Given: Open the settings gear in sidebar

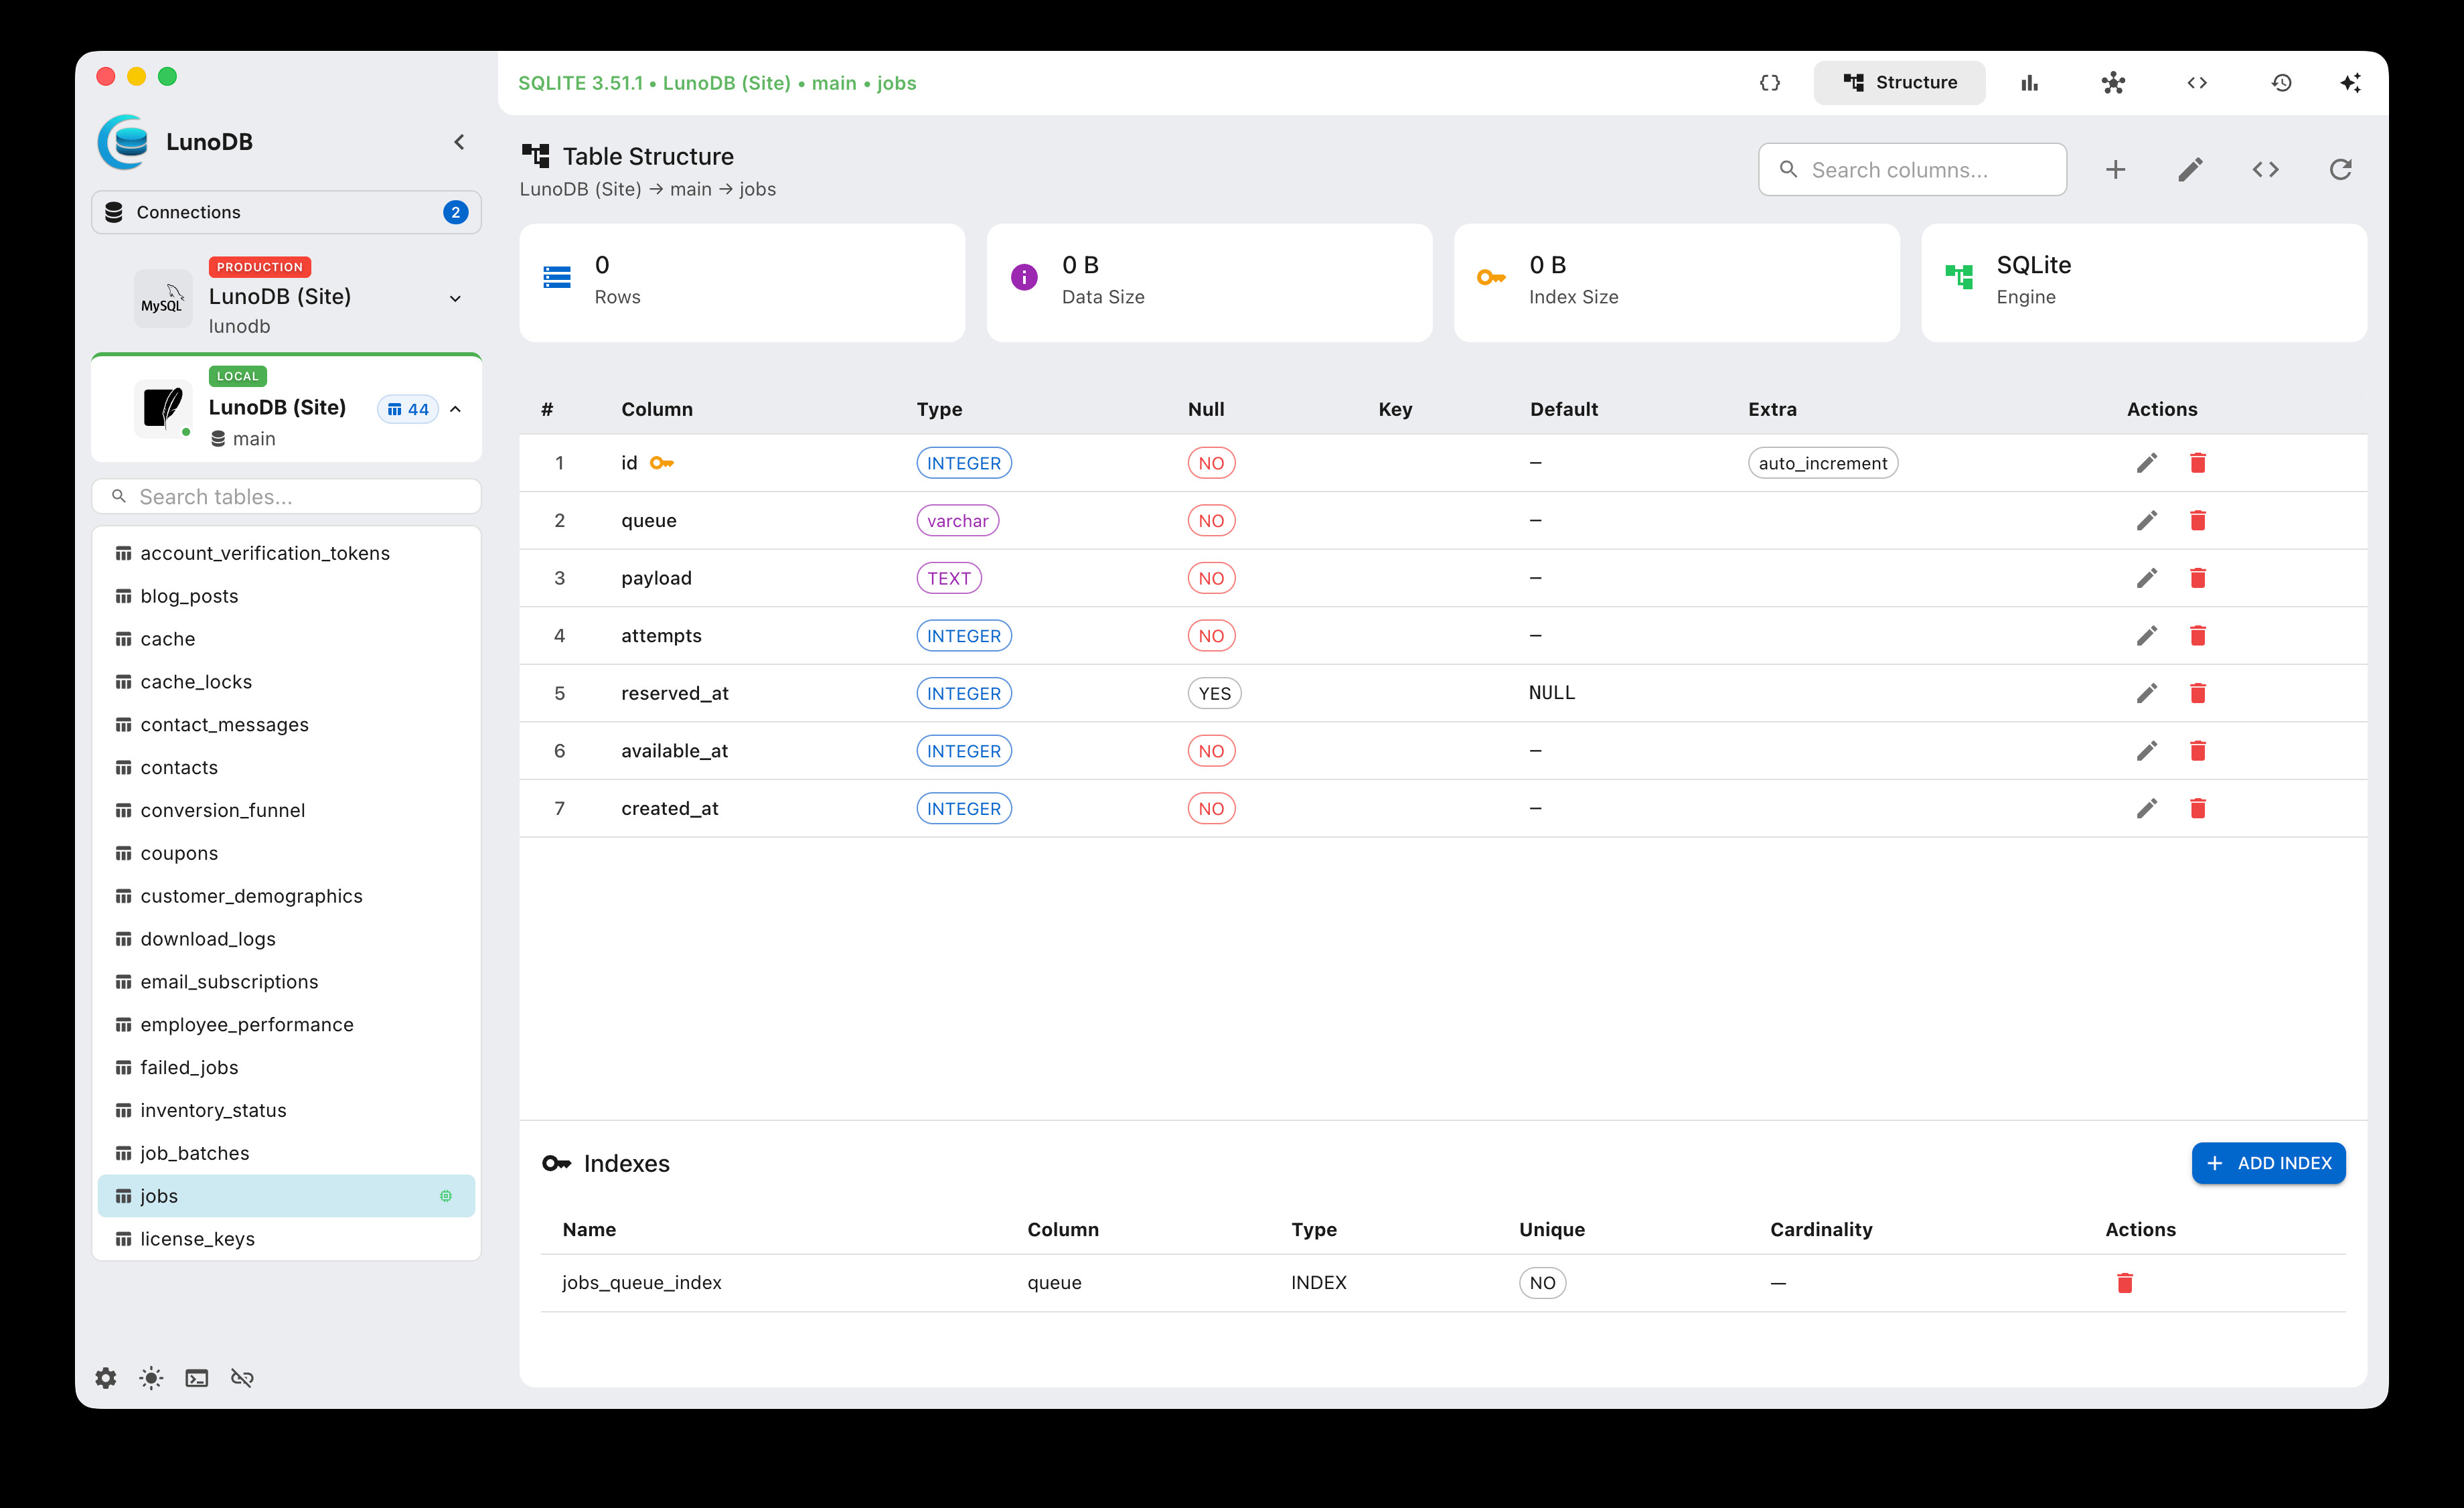Looking at the screenshot, I should click(x=106, y=1378).
